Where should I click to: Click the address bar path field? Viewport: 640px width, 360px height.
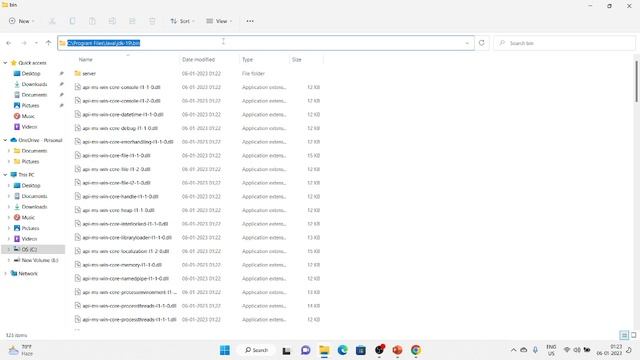[266, 43]
